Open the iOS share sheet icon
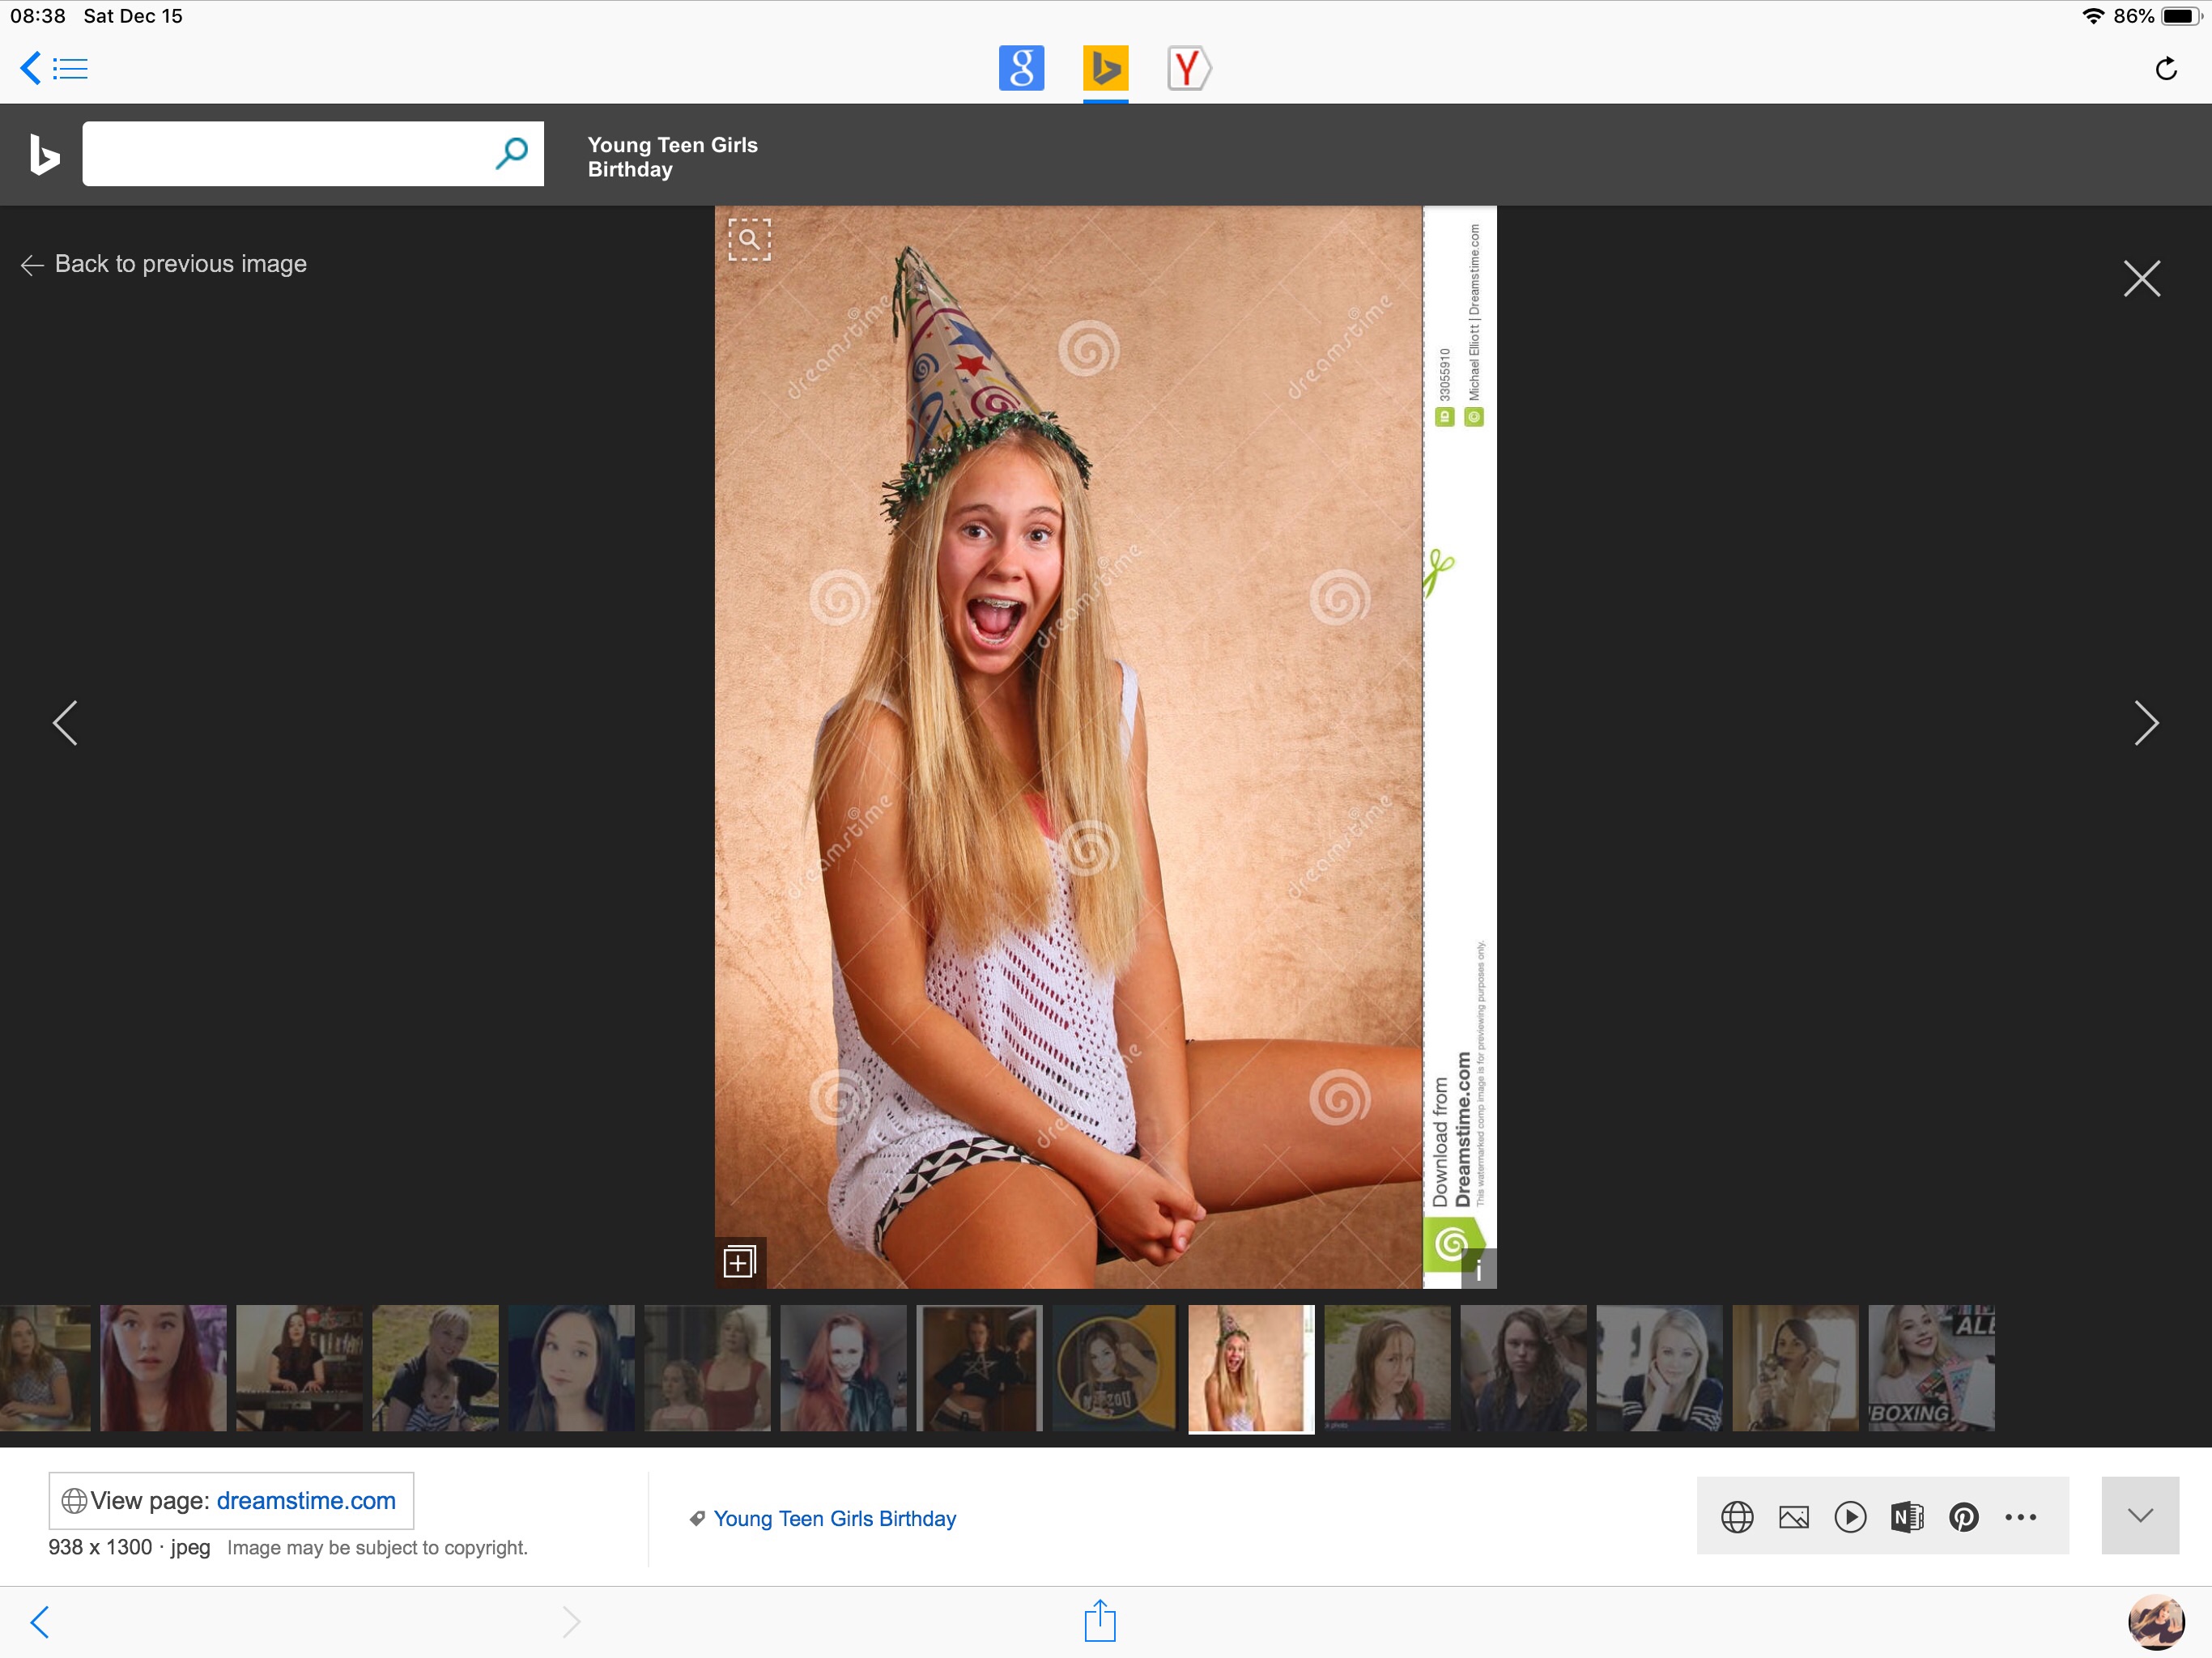Viewport: 2212px width, 1658px height. point(1100,1620)
